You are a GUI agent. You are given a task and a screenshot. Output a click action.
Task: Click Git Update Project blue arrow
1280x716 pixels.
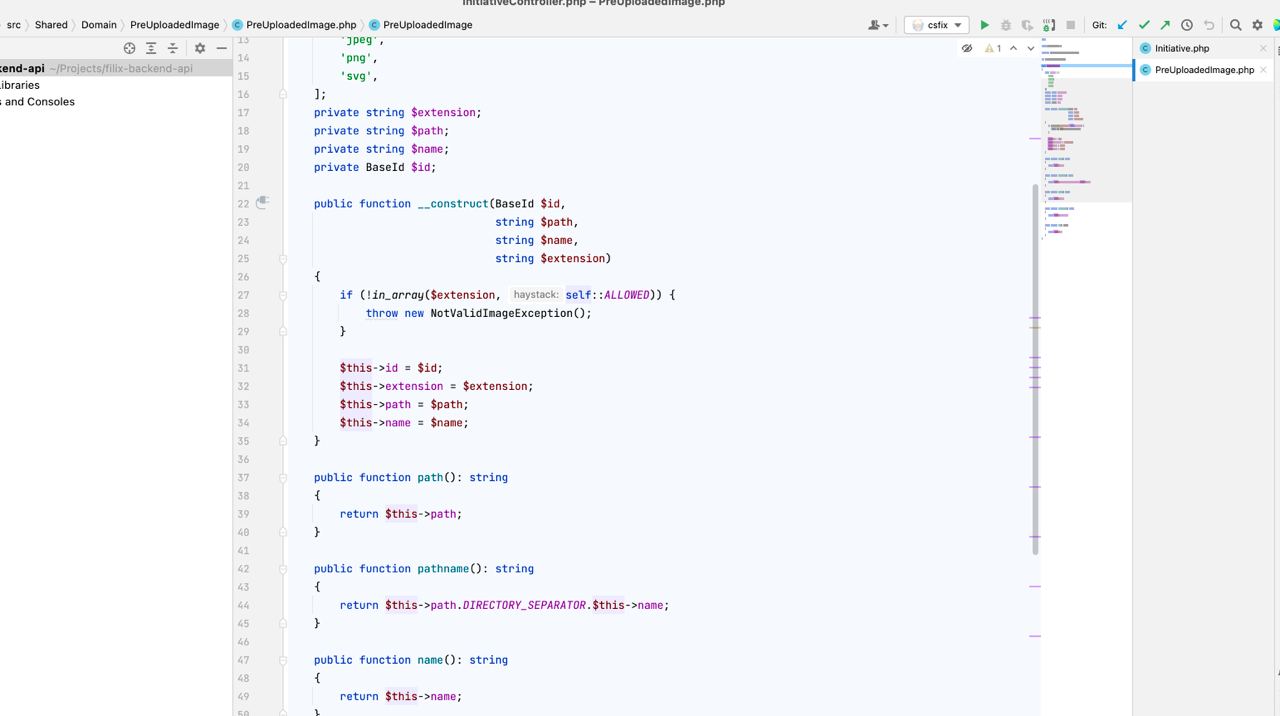pyautogui.click(x=1122, y=25)
